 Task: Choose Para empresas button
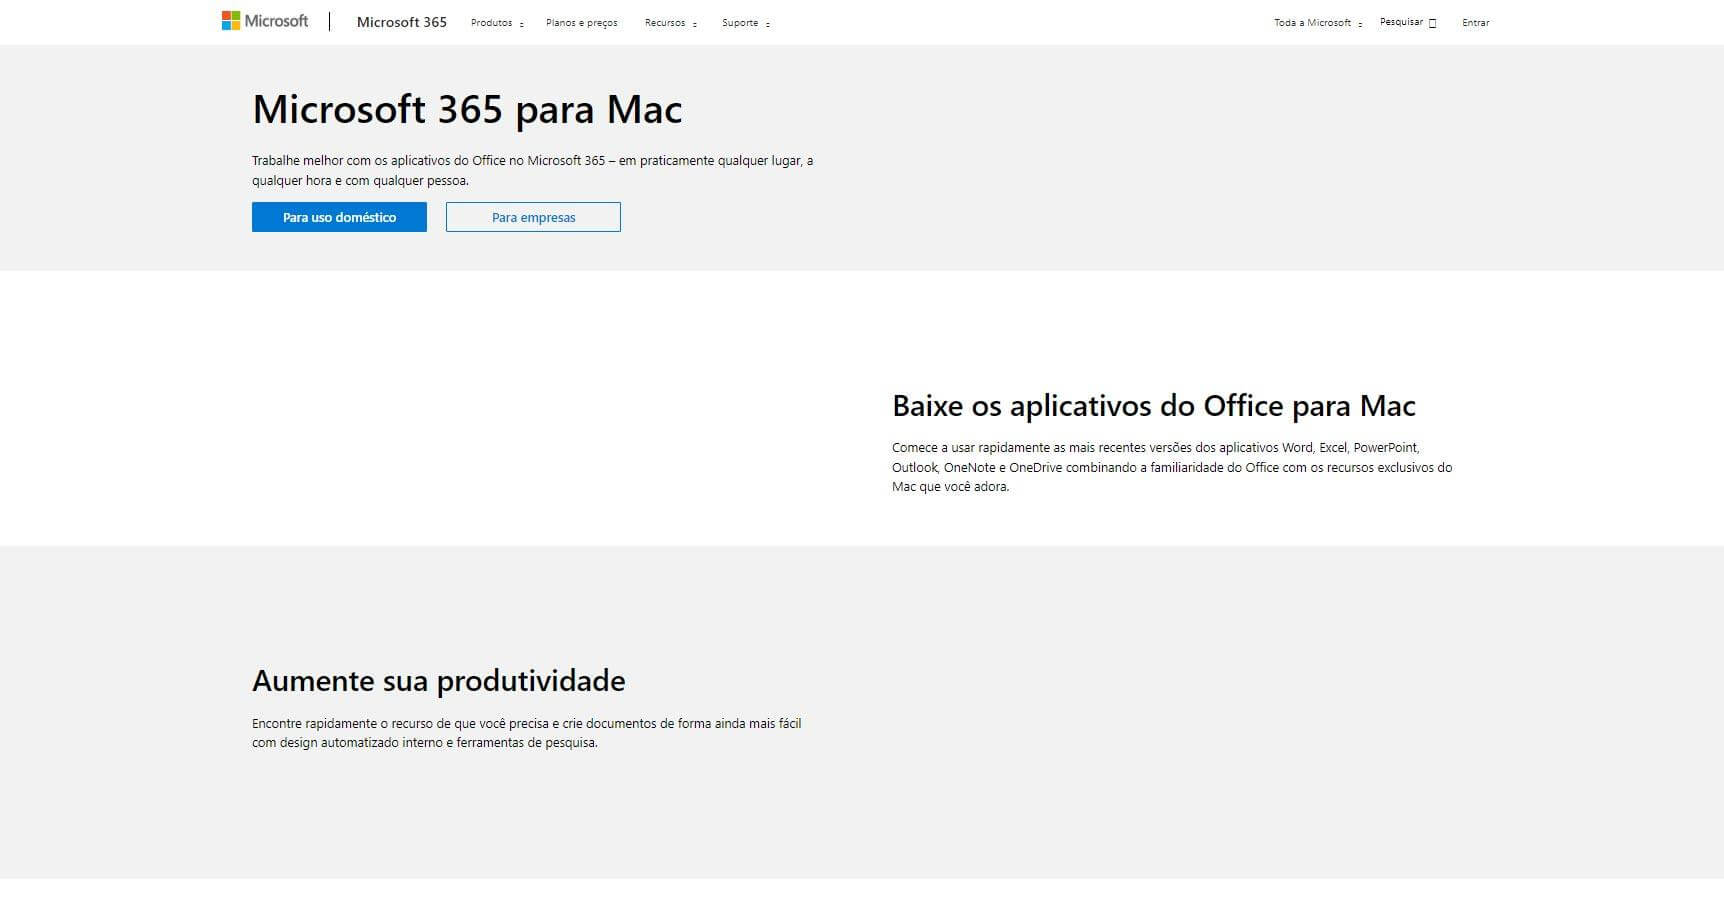(533, 217)
